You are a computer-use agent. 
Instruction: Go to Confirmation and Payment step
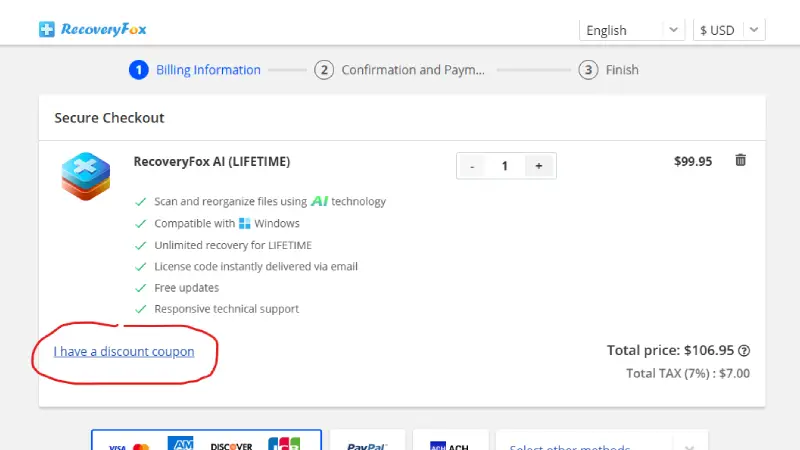(x=412, y=70)
